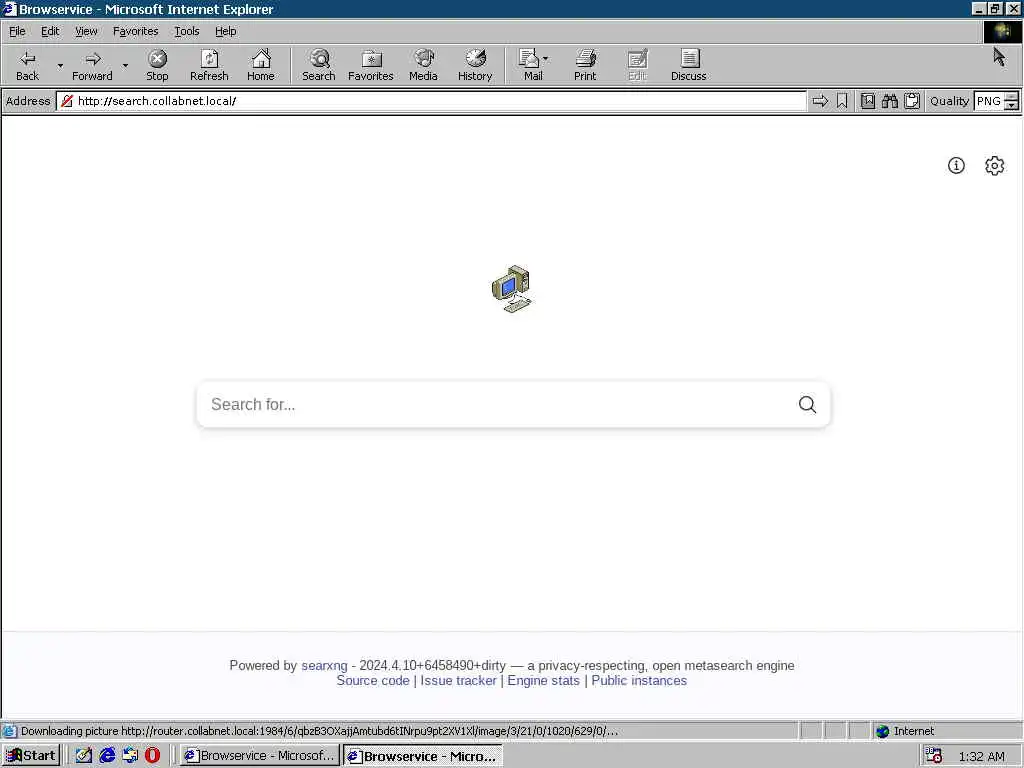Open the Favorites toolbar panel
The height and width of the screenshot is (768, 1024).
pos(371,65)
